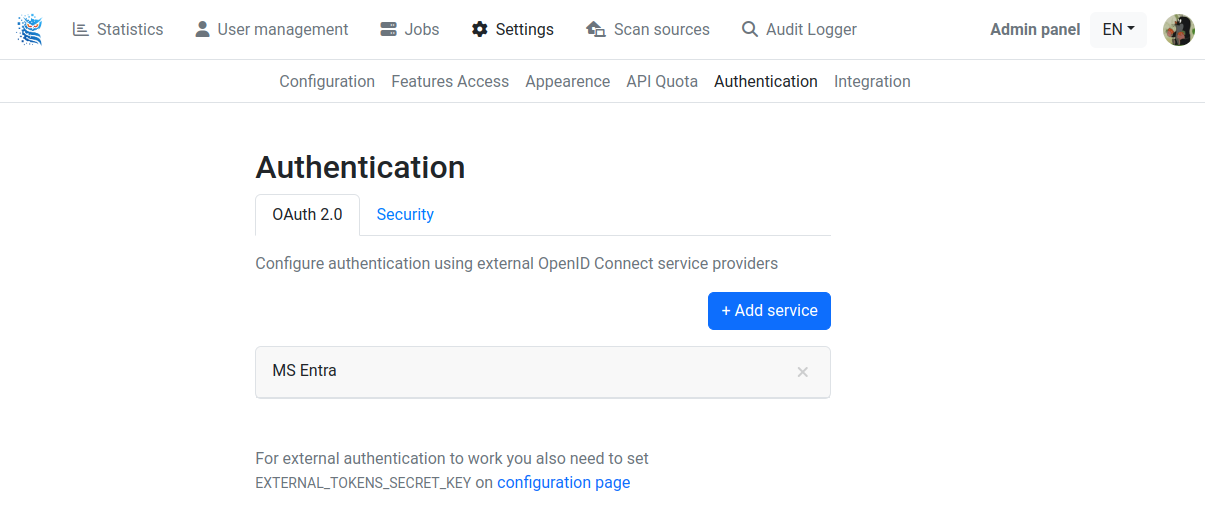Image resolution: width=1205 pixels, height=528 pixels.
Task: Remove the MS Entra service
Action: (802, 372)
